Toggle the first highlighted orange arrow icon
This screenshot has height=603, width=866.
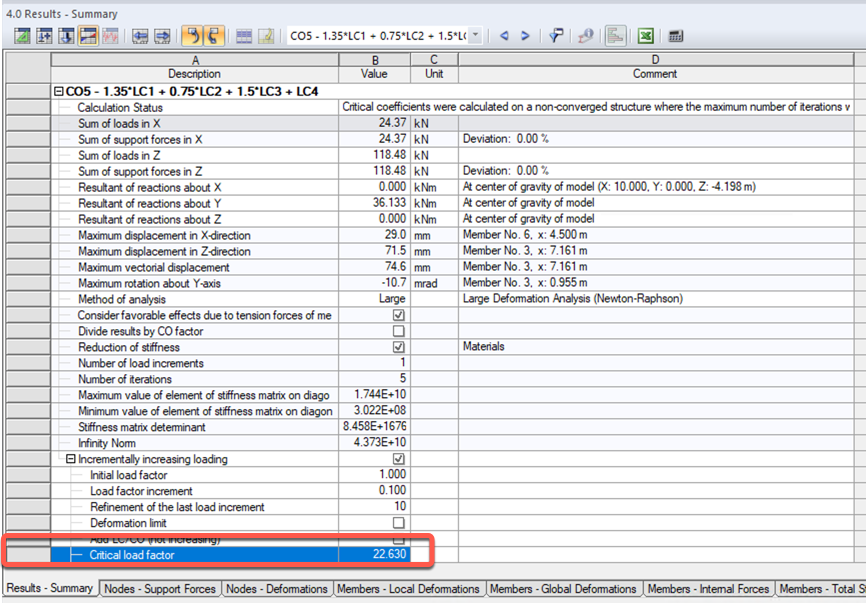(192, 36)
